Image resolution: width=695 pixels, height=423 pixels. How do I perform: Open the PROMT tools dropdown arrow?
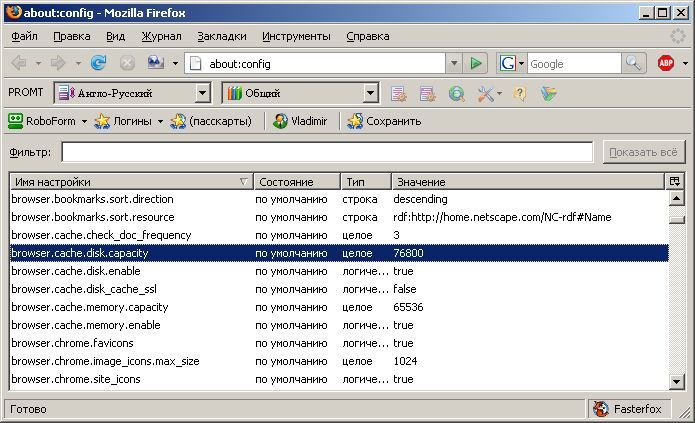pos(499,94)
